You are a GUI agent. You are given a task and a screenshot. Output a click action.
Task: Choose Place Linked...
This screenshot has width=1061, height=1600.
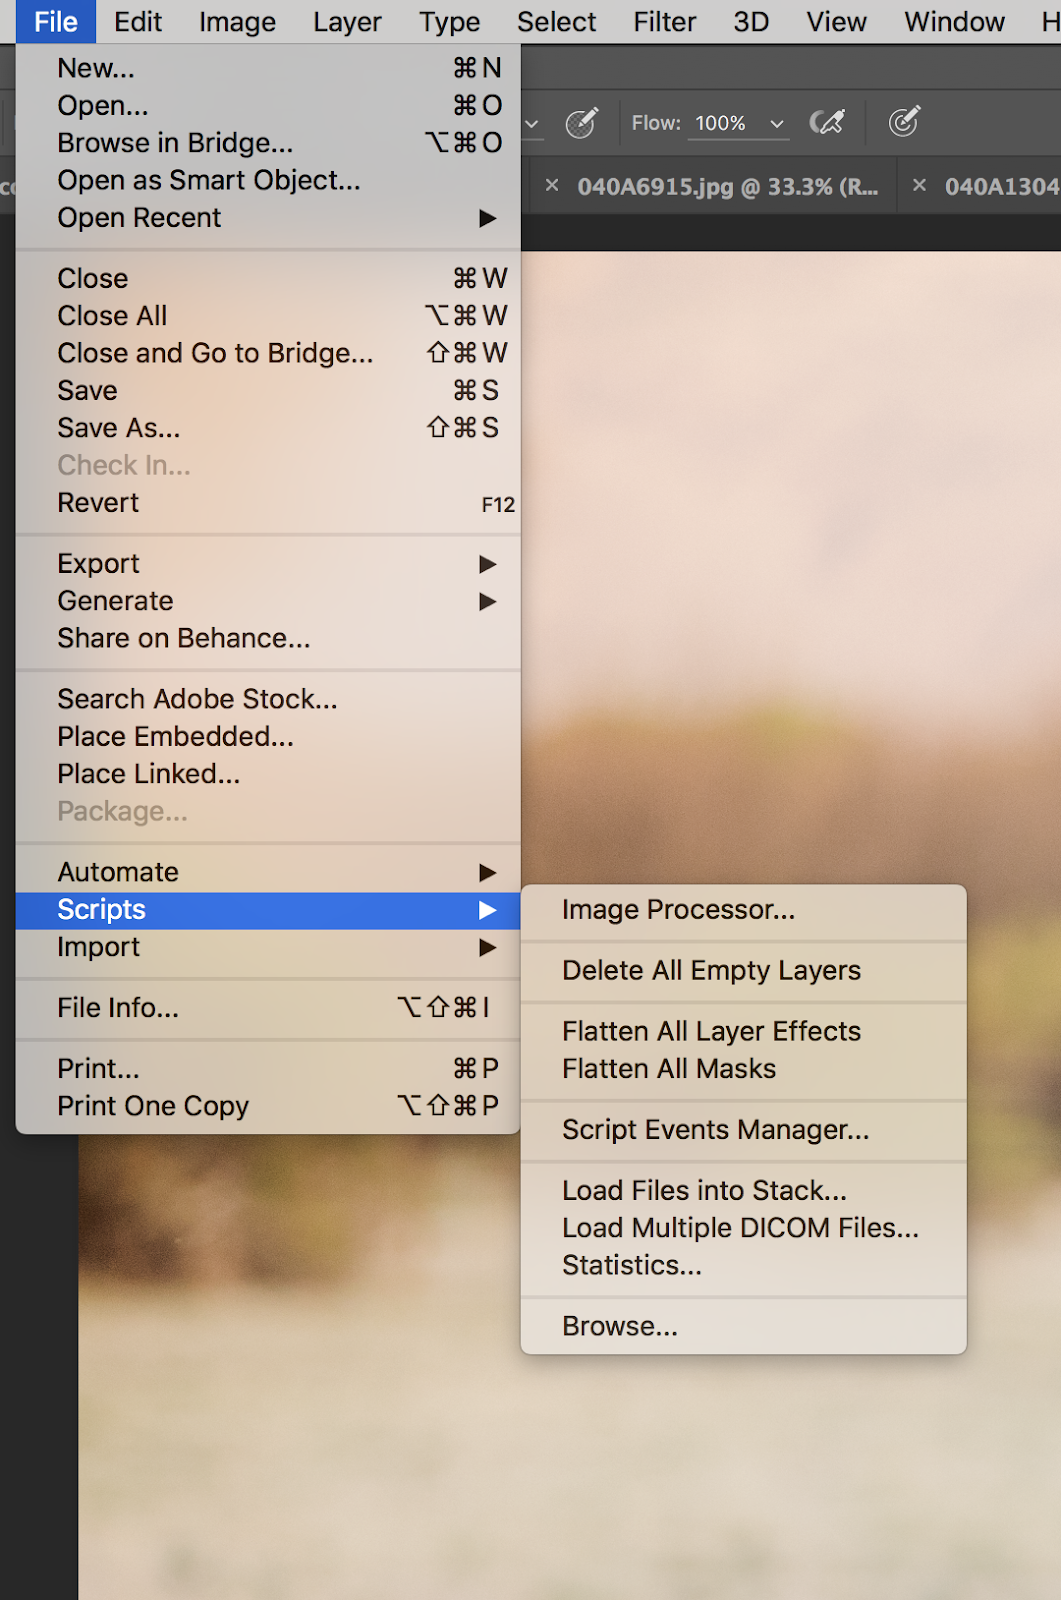[268, 774]
